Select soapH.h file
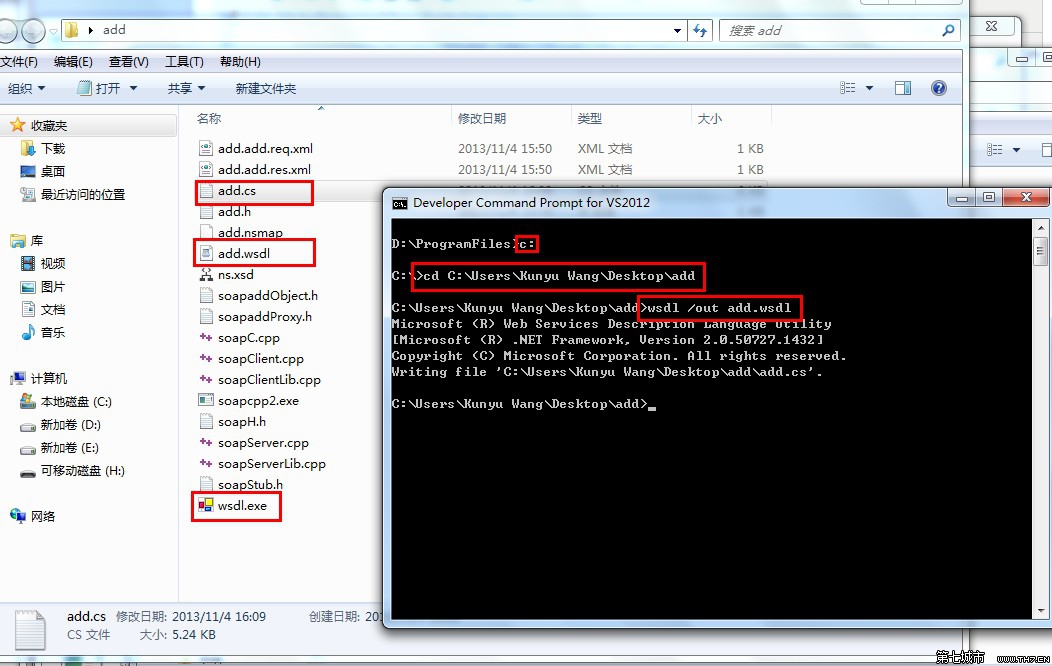 pos(242,422)
